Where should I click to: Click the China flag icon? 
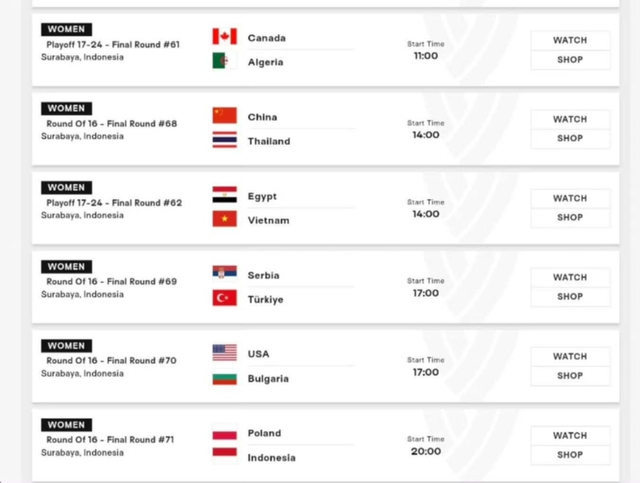tap(224, 116)
